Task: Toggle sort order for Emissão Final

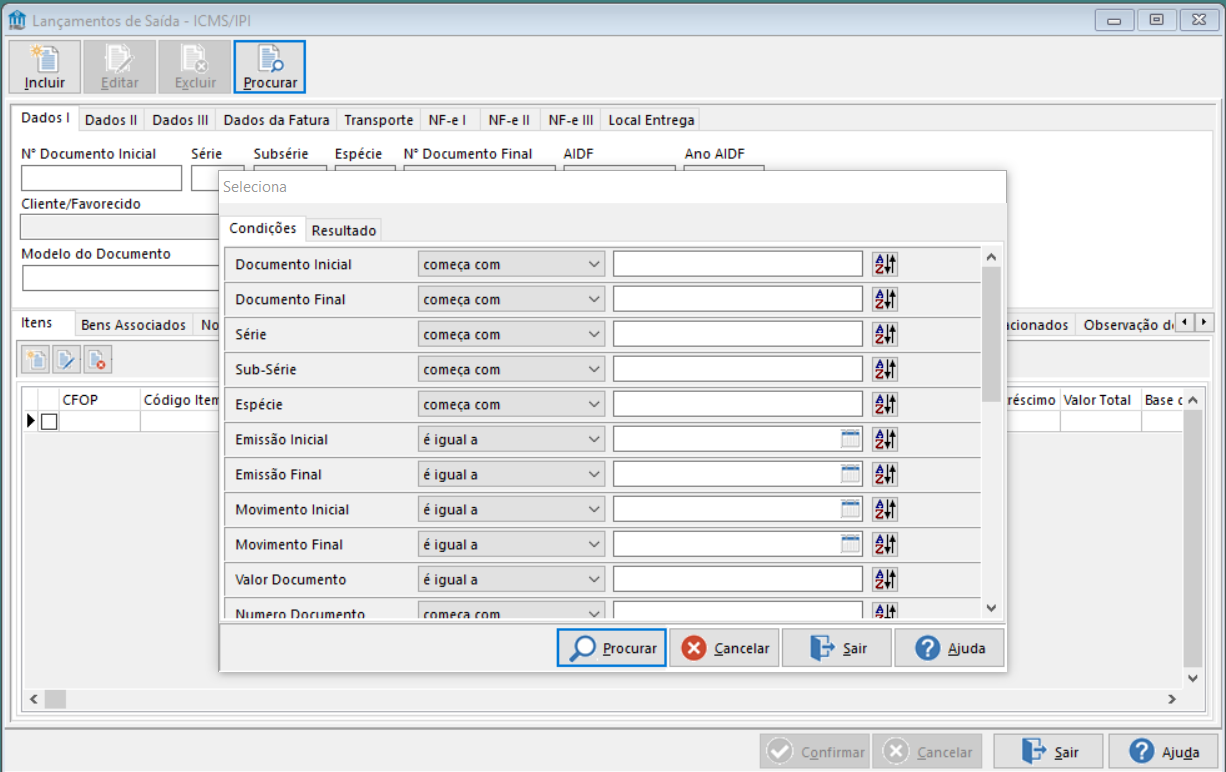Action: (x=885, y=474)
